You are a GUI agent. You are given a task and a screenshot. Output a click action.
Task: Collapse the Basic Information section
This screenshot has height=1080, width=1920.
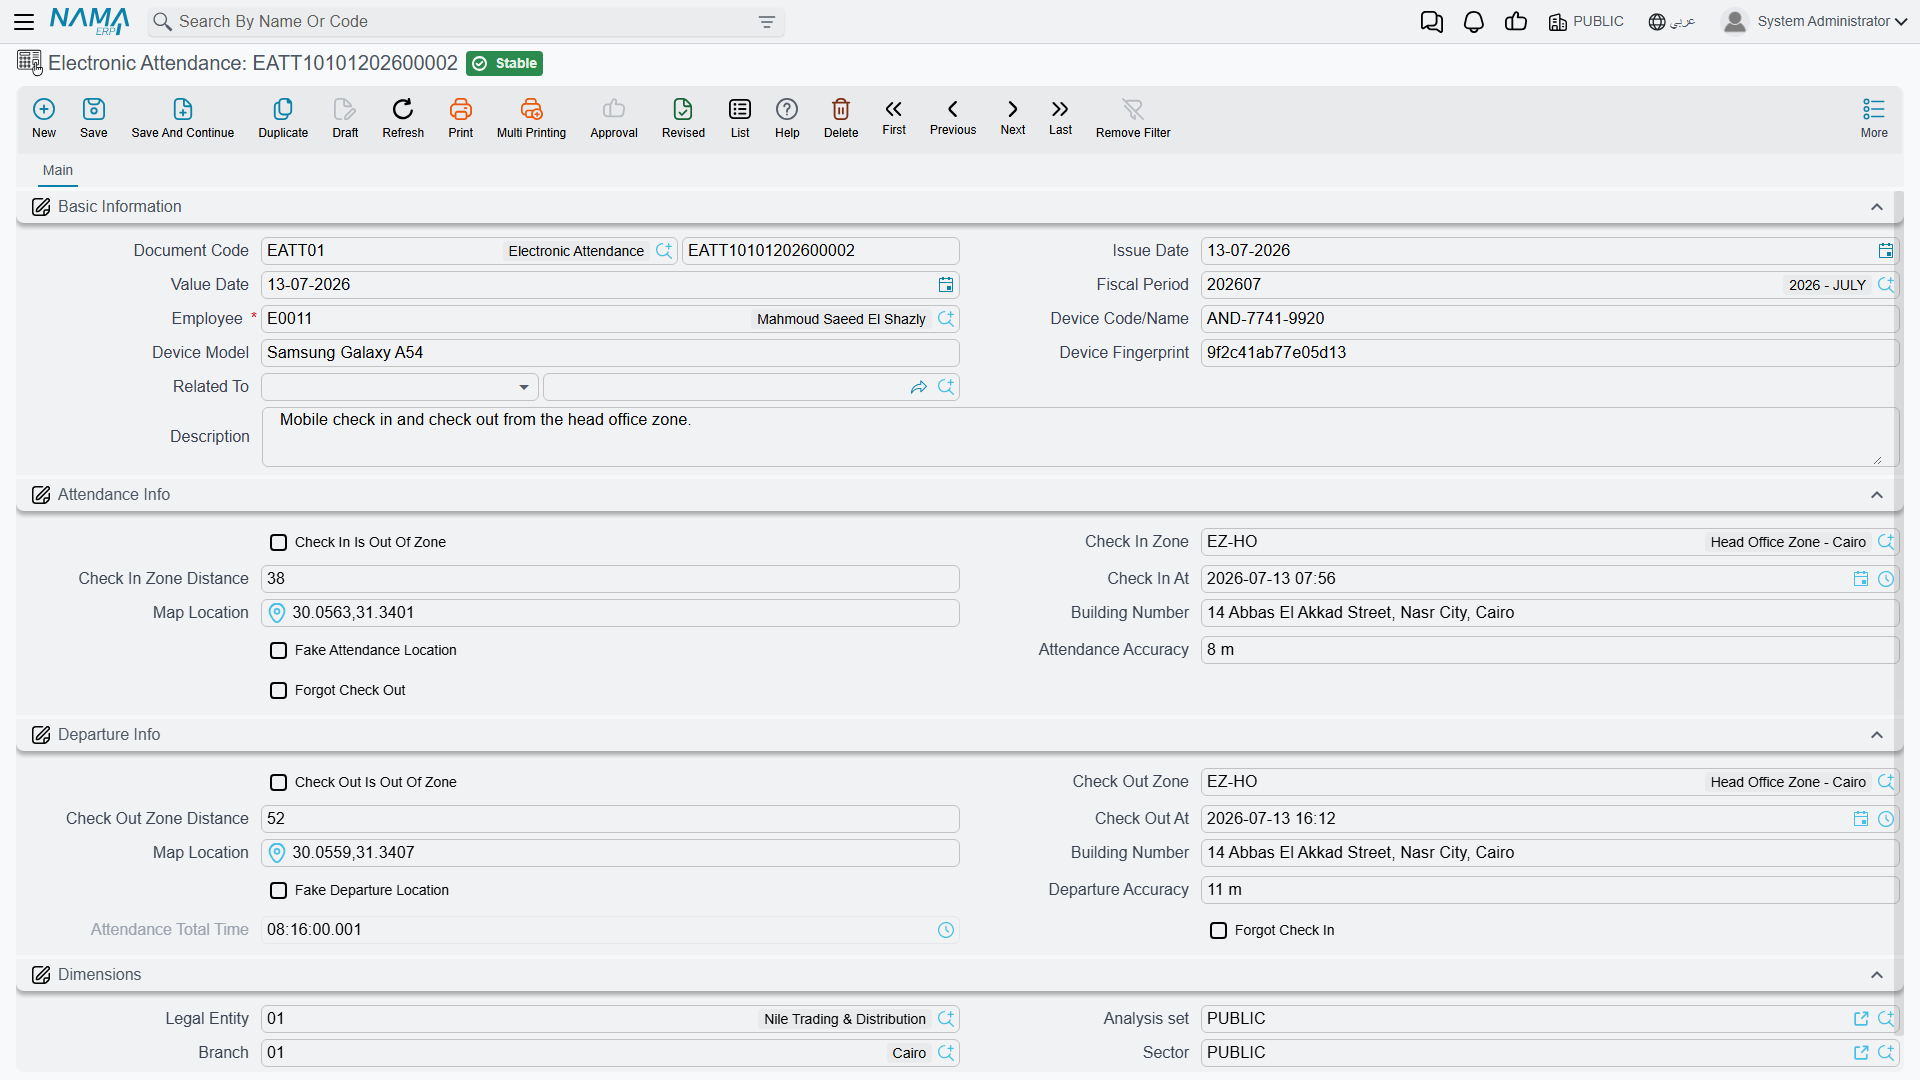click(x=1877, y=207)
